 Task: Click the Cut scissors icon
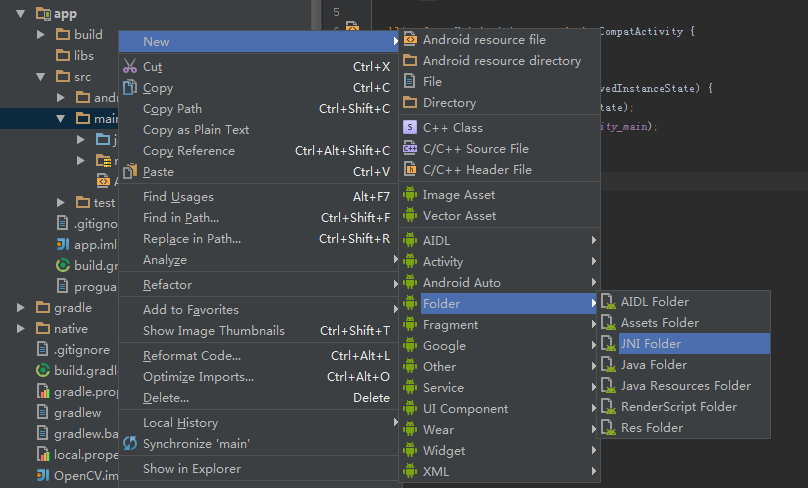point(129,67)
